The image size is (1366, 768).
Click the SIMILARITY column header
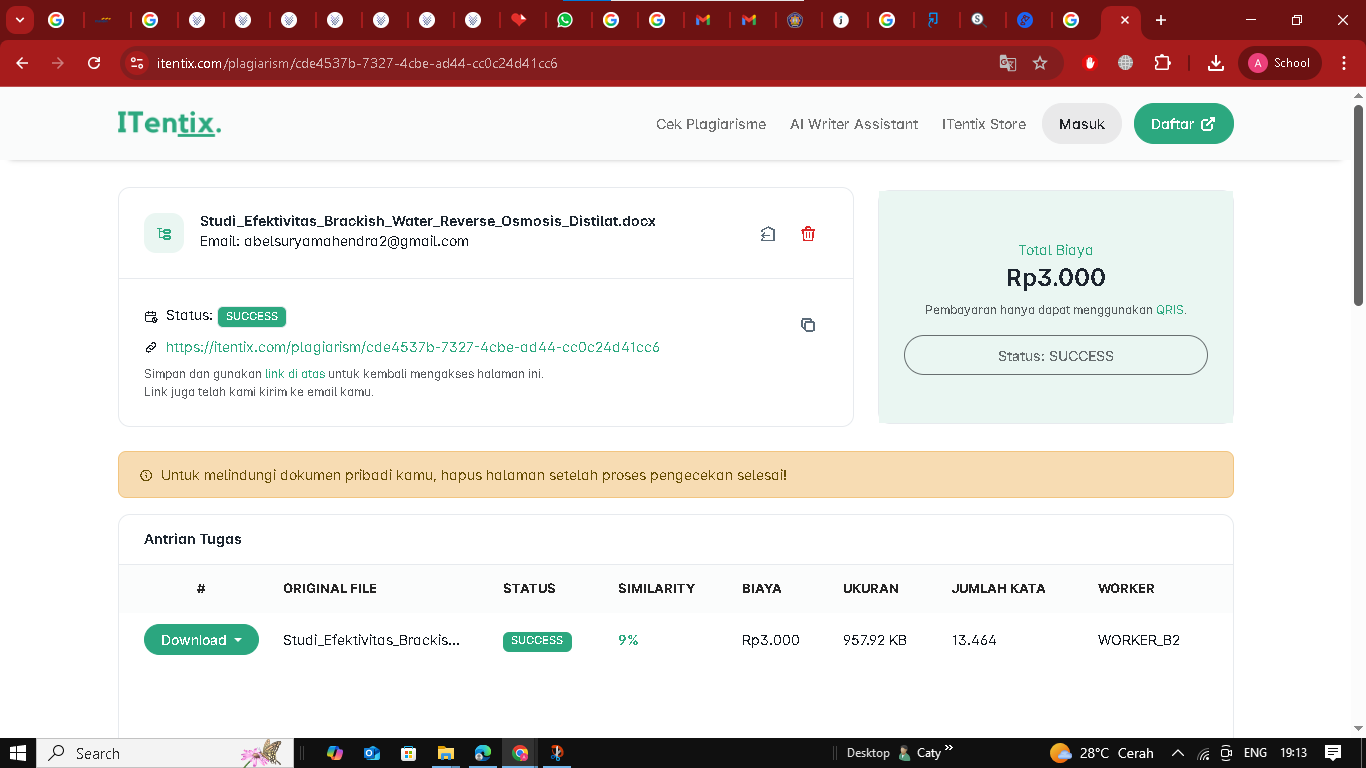656,588
